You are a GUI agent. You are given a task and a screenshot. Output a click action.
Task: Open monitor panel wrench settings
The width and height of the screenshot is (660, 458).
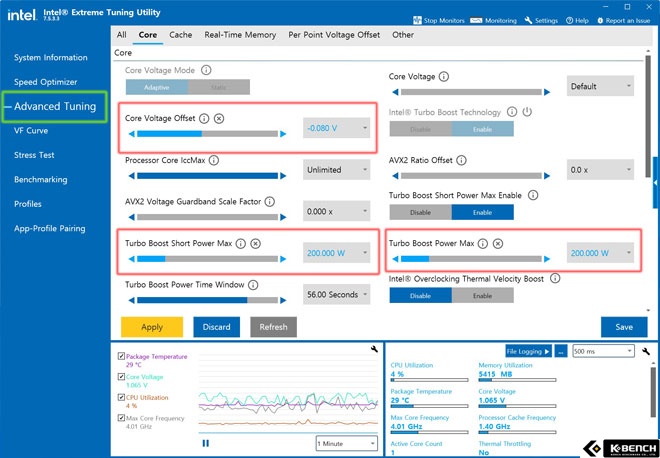click(646, 351)
